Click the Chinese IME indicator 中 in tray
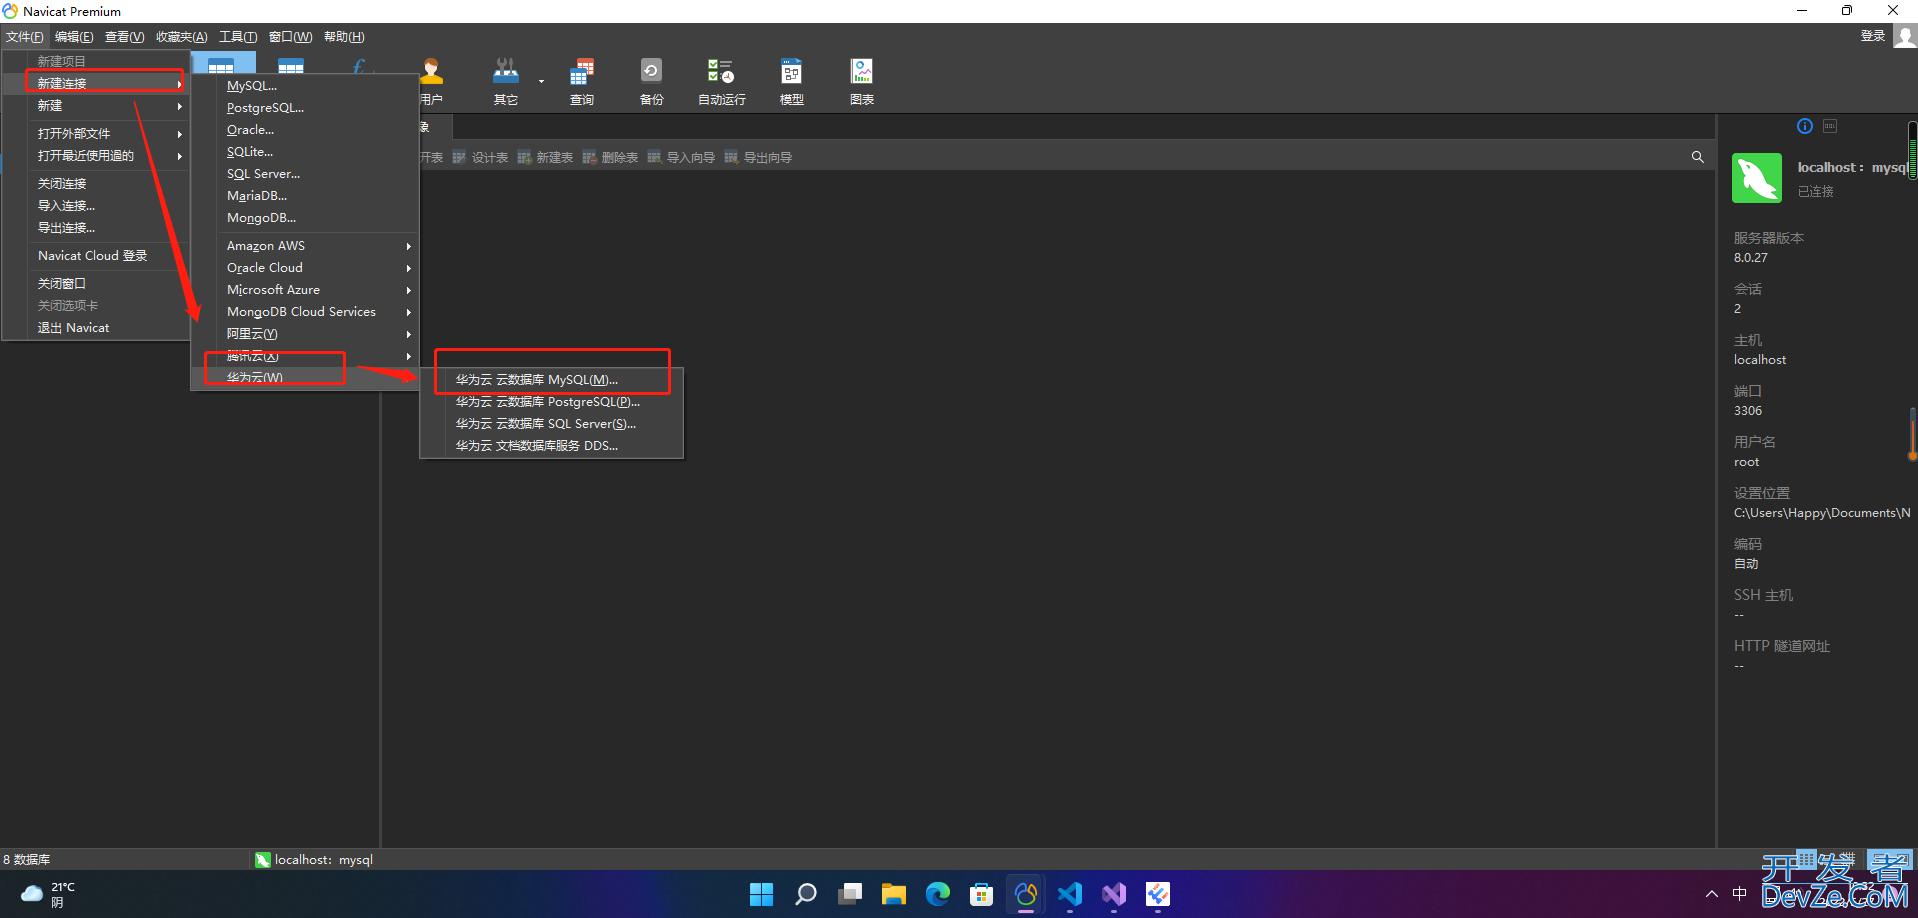The width and height of the screenshot is (1918, 918). point(1740,894)
